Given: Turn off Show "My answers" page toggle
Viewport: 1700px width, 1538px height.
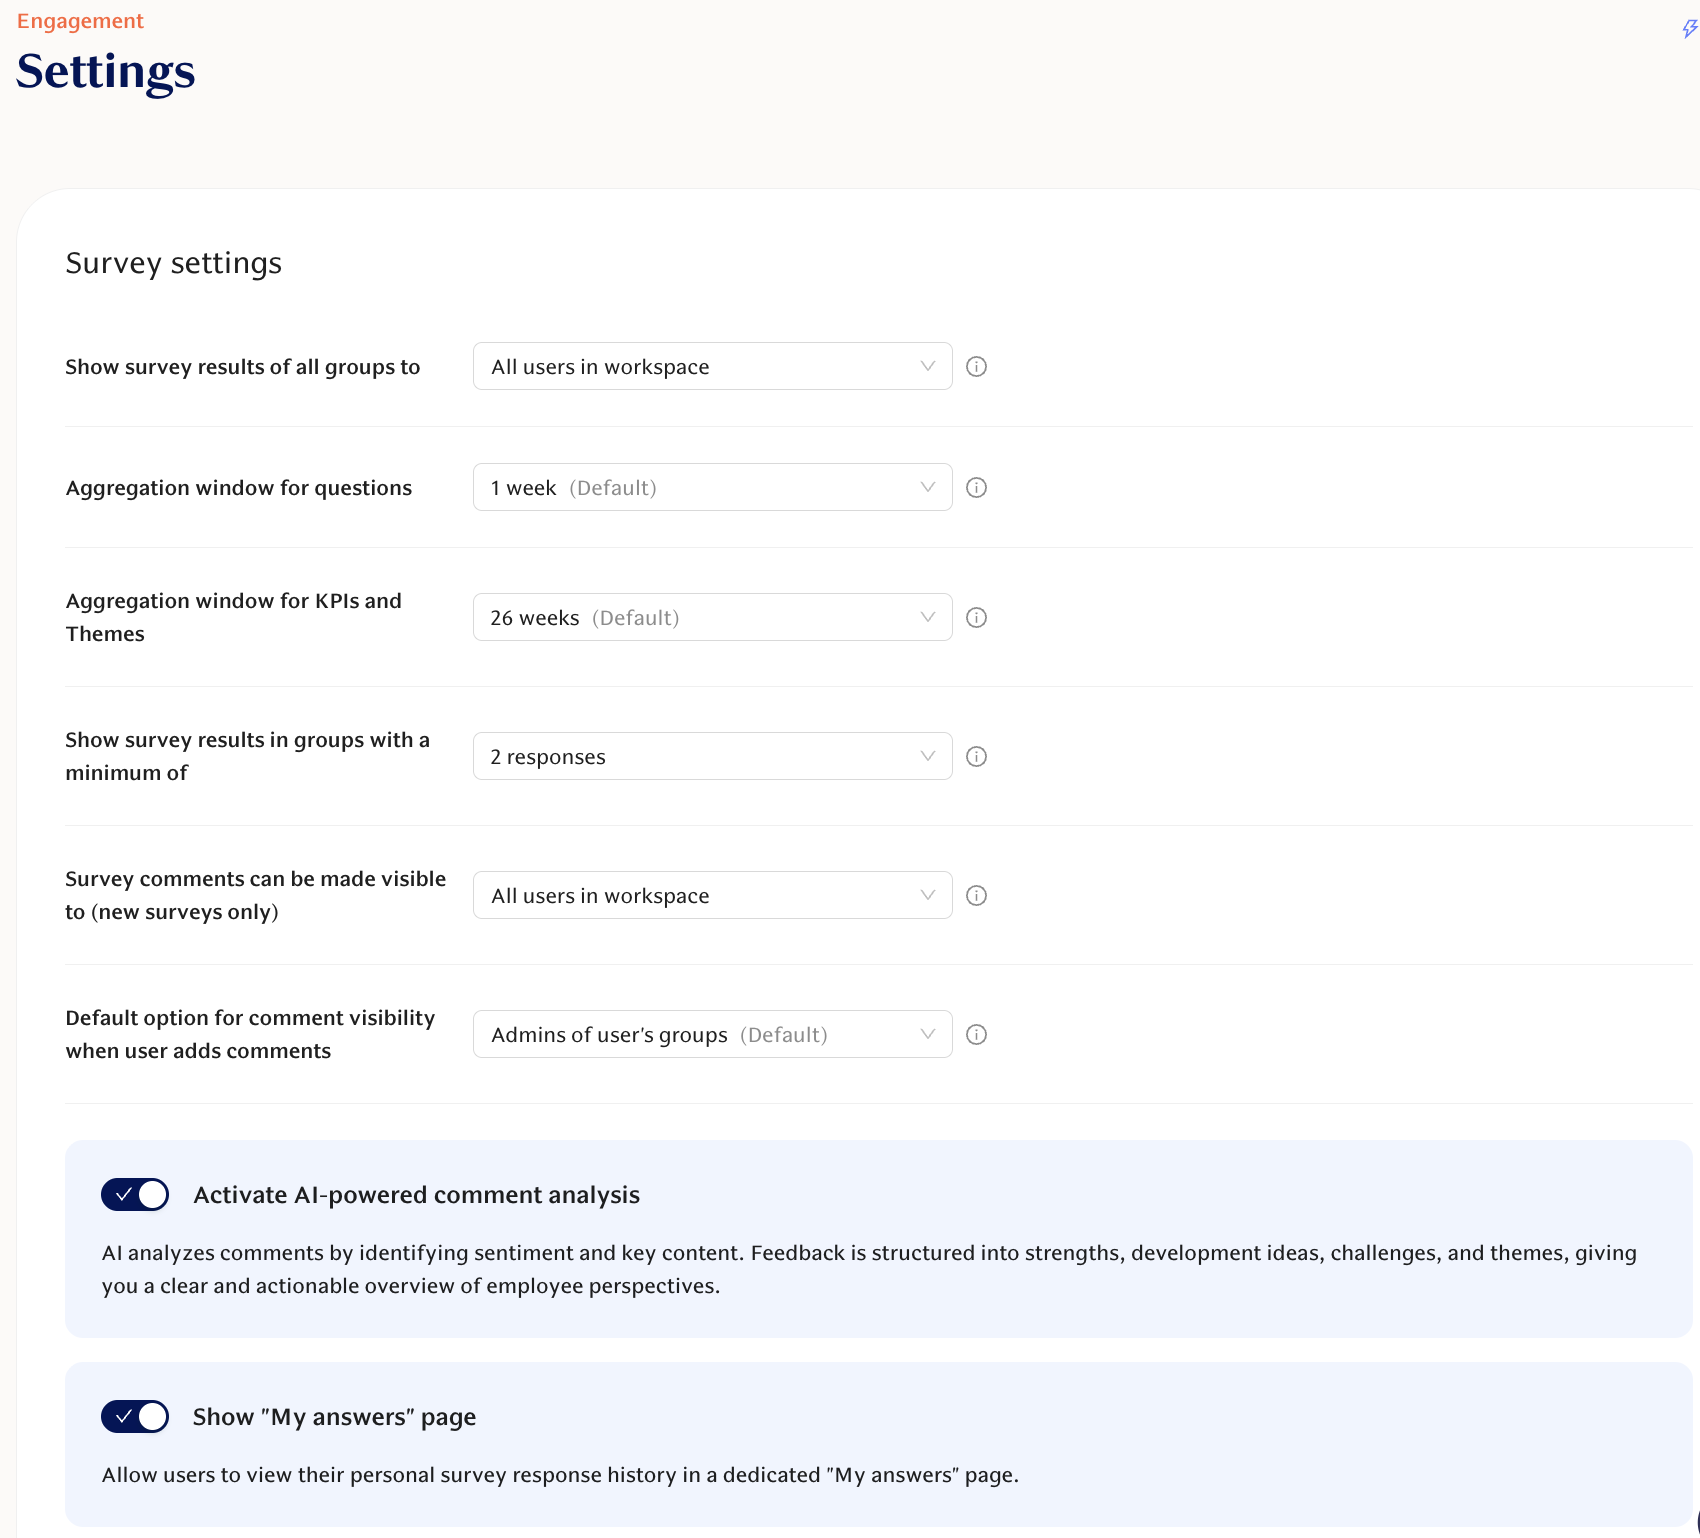Looking at the screenshot, I should (x=135, y=1417).
